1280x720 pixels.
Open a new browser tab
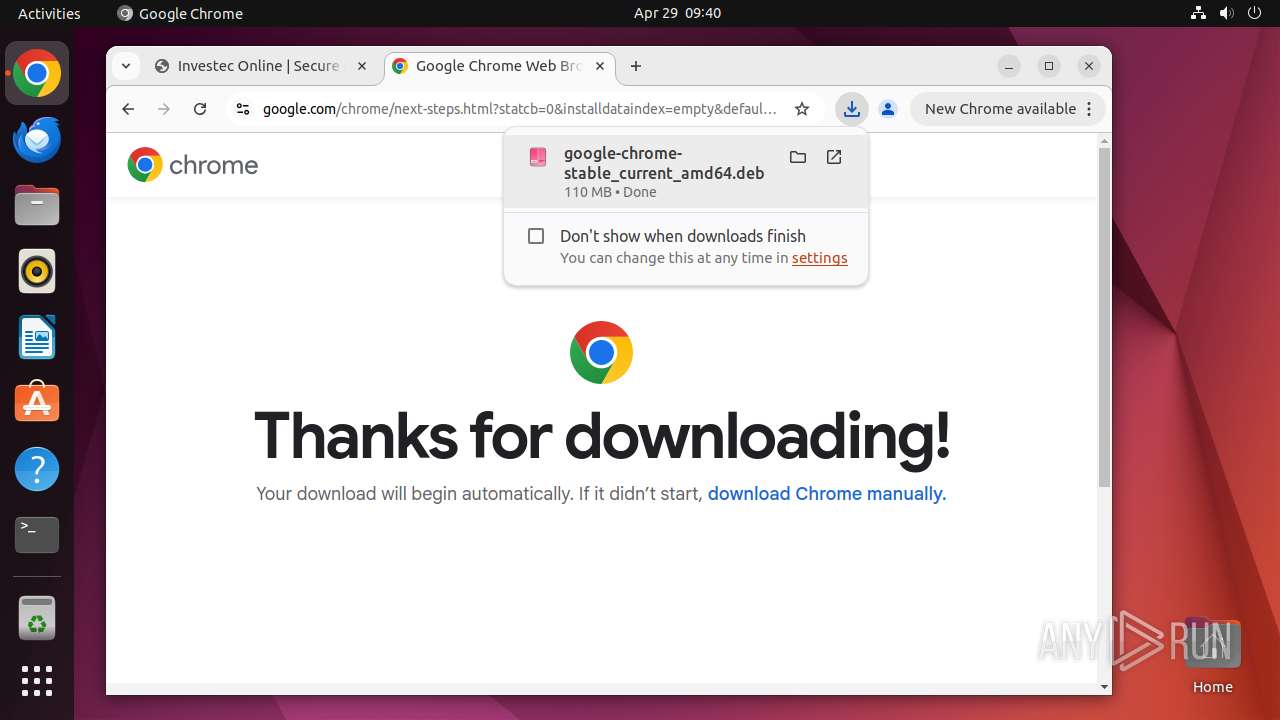(x=636, y=66)
